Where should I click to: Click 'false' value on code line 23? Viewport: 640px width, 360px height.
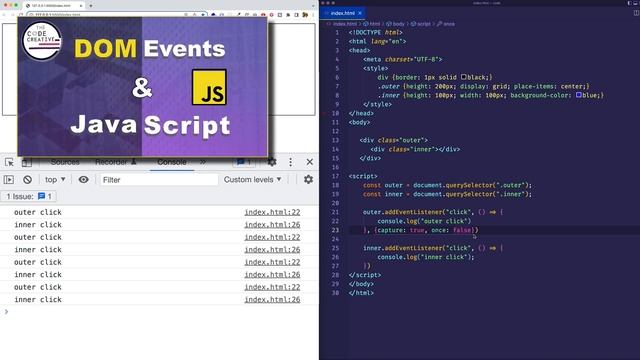pos(462,230)
